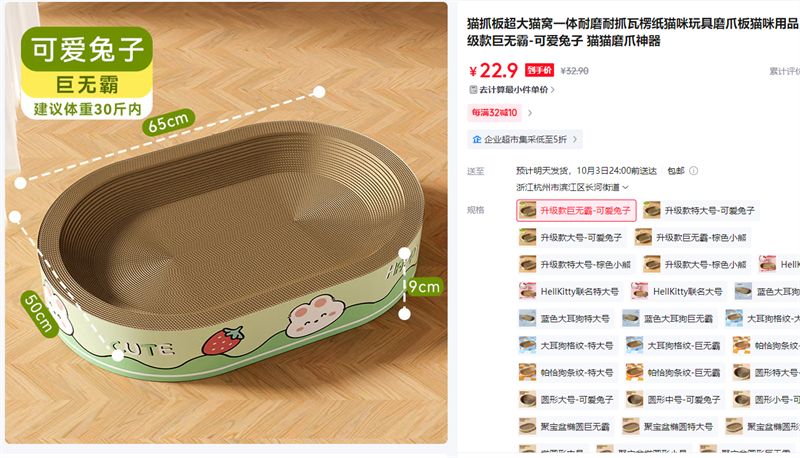Image resolution: width=800 pixels, height=458 pixels.
Task: Choose the 升级款巨无霸-棕色小熊 option
Action: coord(692,237)
